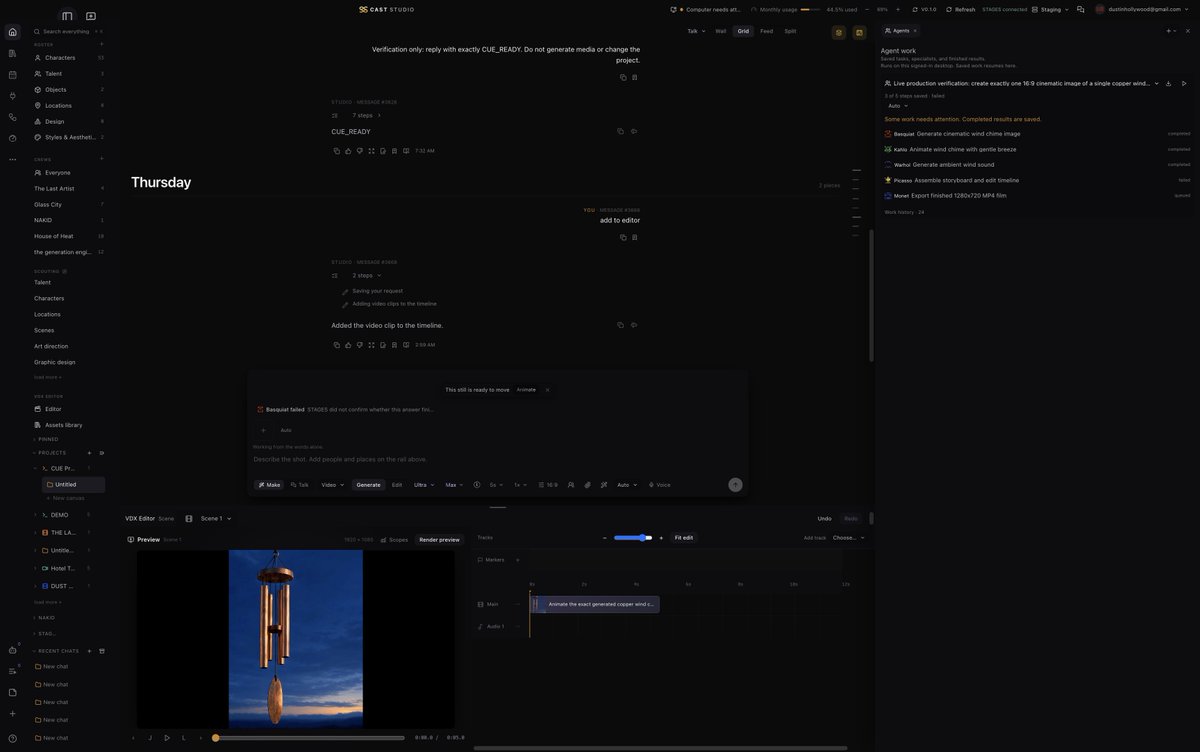Click Undo in the VDX Editor

[824, 519]
